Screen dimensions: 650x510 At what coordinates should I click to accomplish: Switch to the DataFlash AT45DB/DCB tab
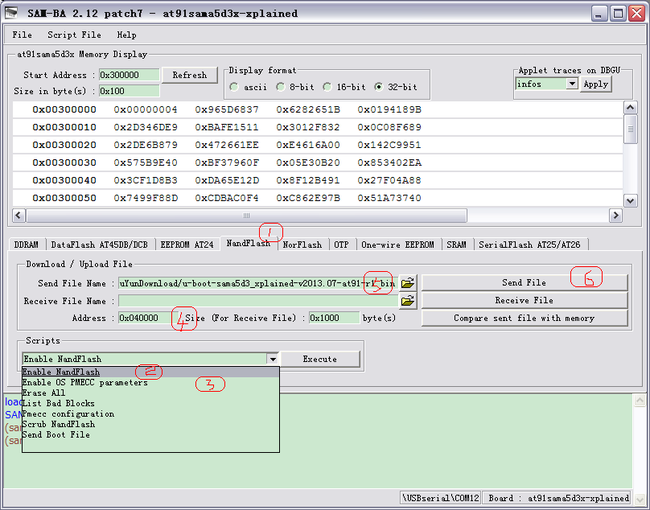tap(99, 245)
